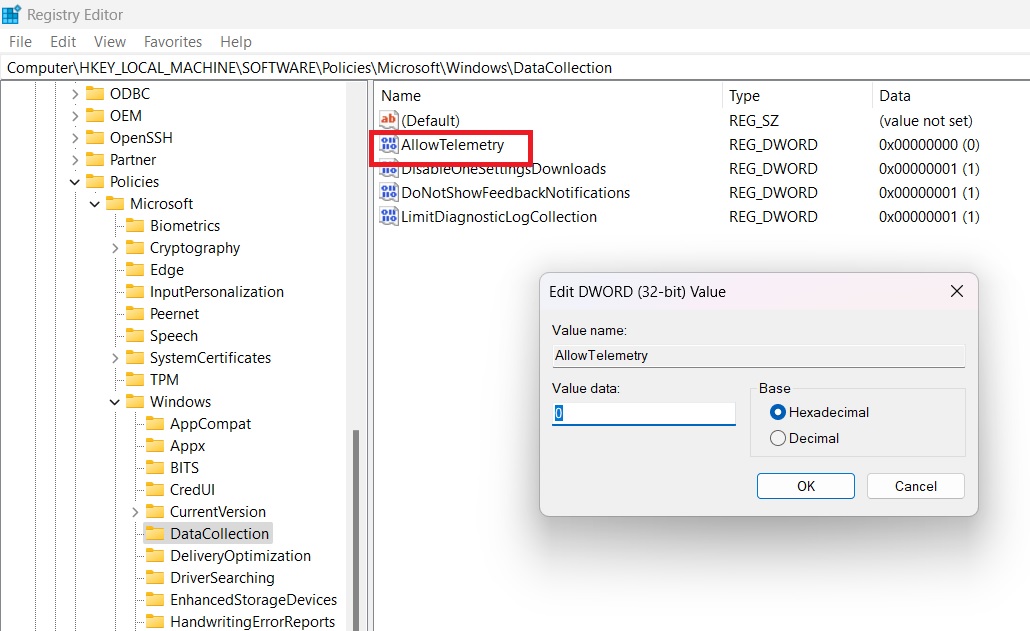This screenshot has width=1030, height=631.
Task: Select the Decimal base option
Action: pyautogui.click(x=778, y=438)
